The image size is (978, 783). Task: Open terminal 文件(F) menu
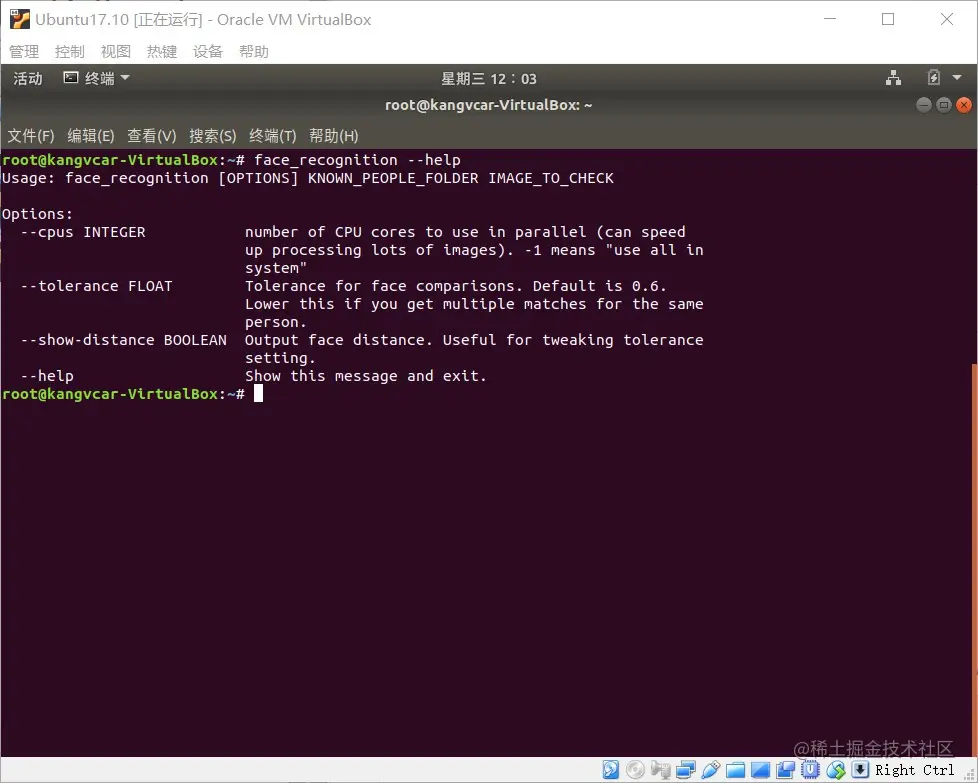click(x=31, y=135)
